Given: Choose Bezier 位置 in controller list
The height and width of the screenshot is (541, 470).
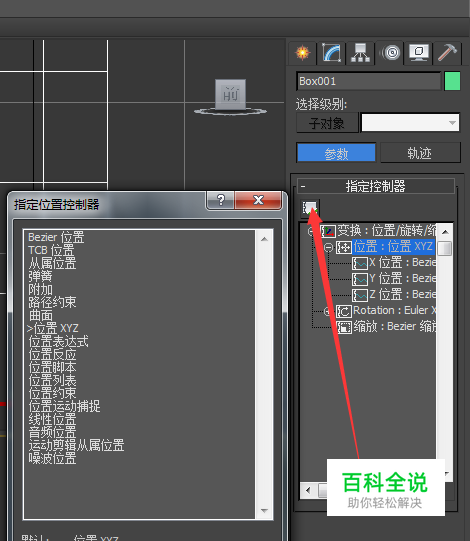Looking at the screenshot, I should coord(56,237).
